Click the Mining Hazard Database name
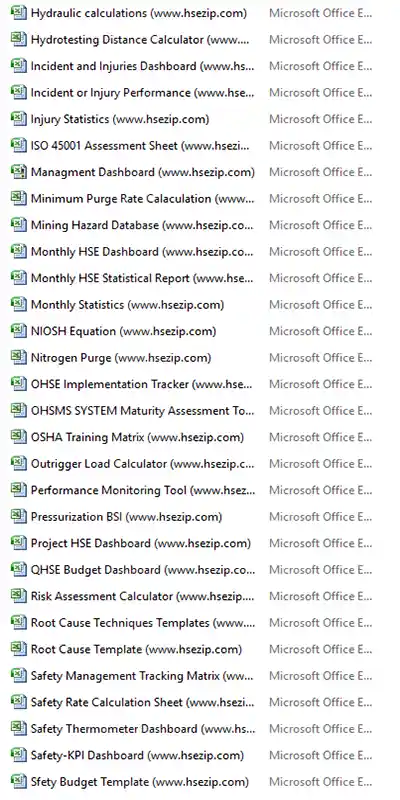The height and width of the screenshot is (800, 400). point(142,226)
